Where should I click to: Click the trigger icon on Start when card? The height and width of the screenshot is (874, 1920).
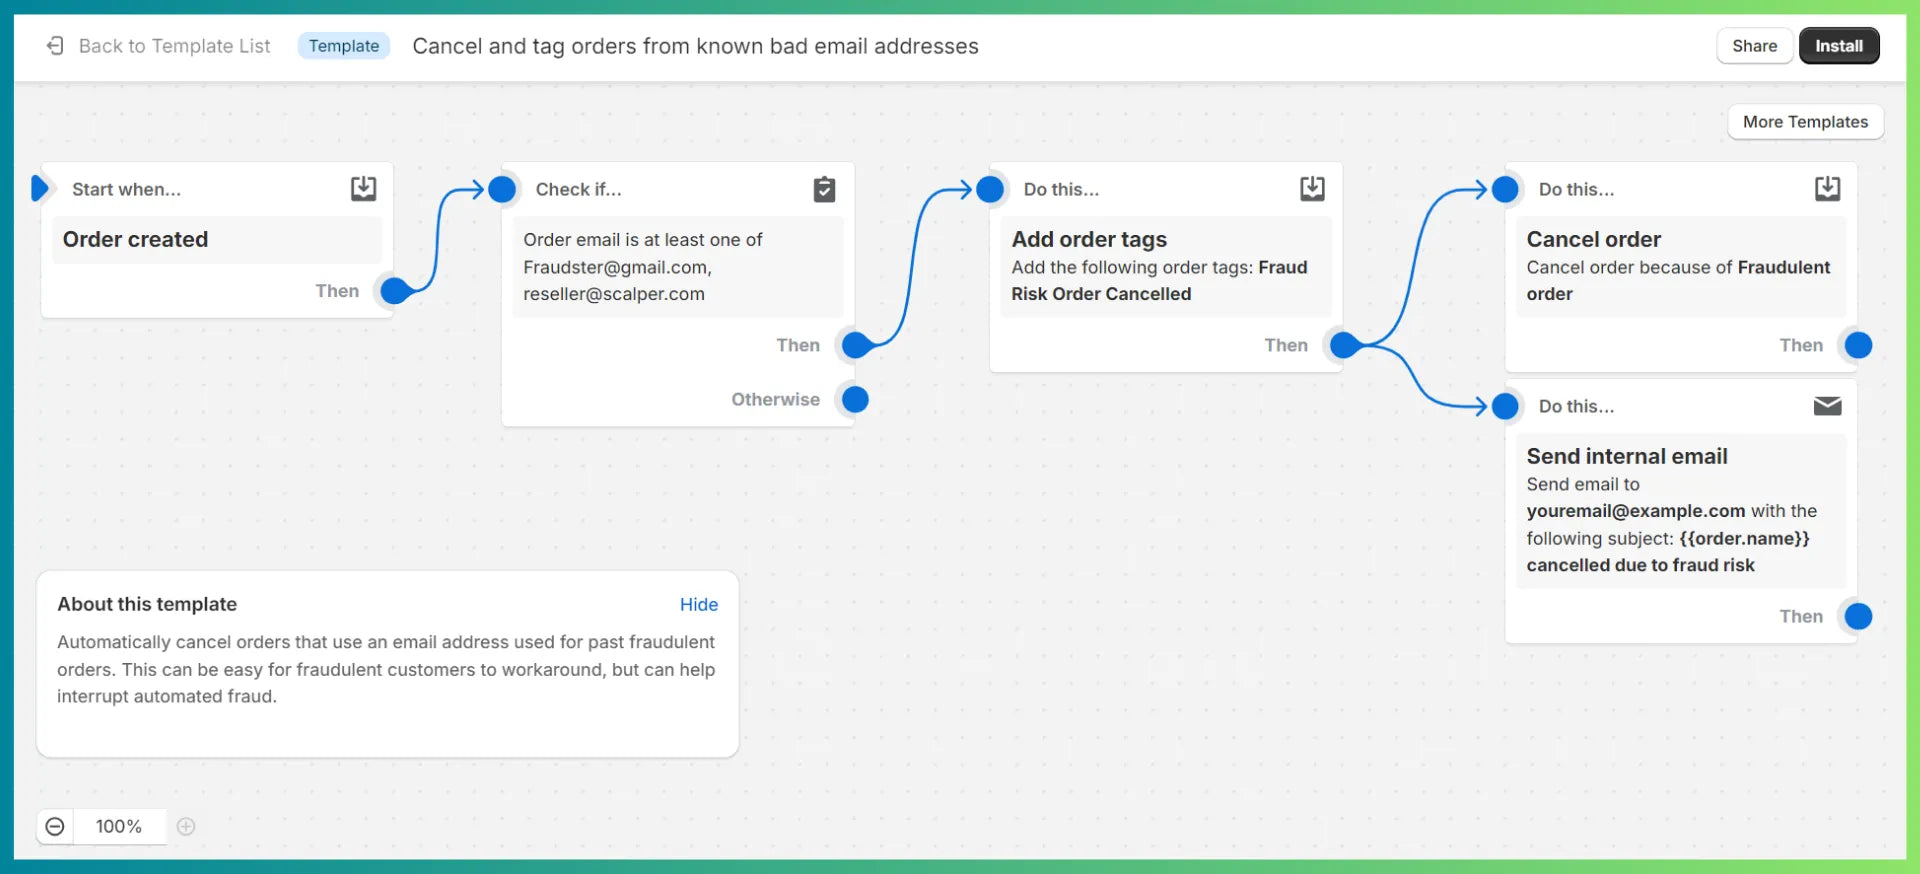[x=364, y=189]
